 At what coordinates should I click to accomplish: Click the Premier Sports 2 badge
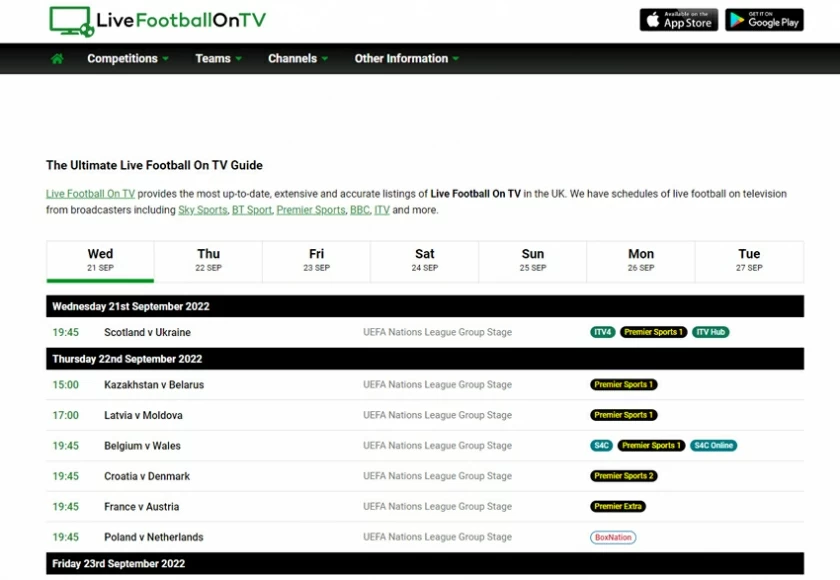tap(623, 476)
